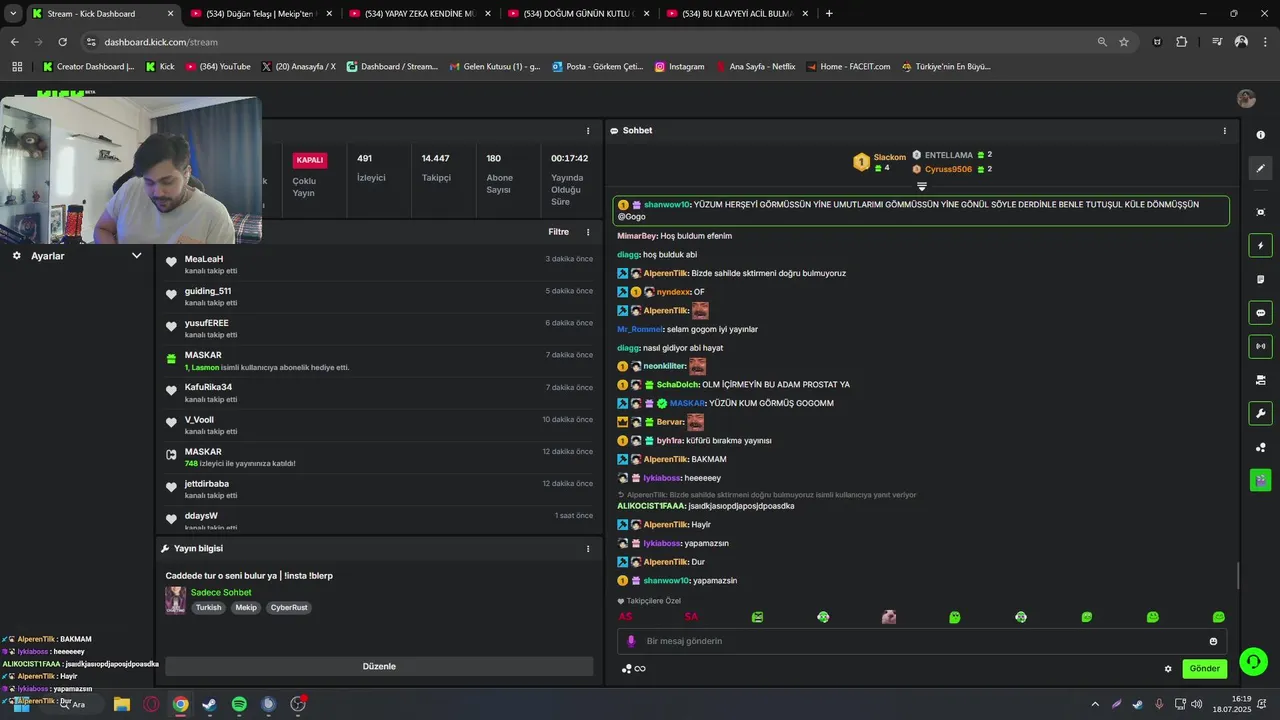Click the lightning bolt icon in right sidebar

click(x=1260, y=246)
